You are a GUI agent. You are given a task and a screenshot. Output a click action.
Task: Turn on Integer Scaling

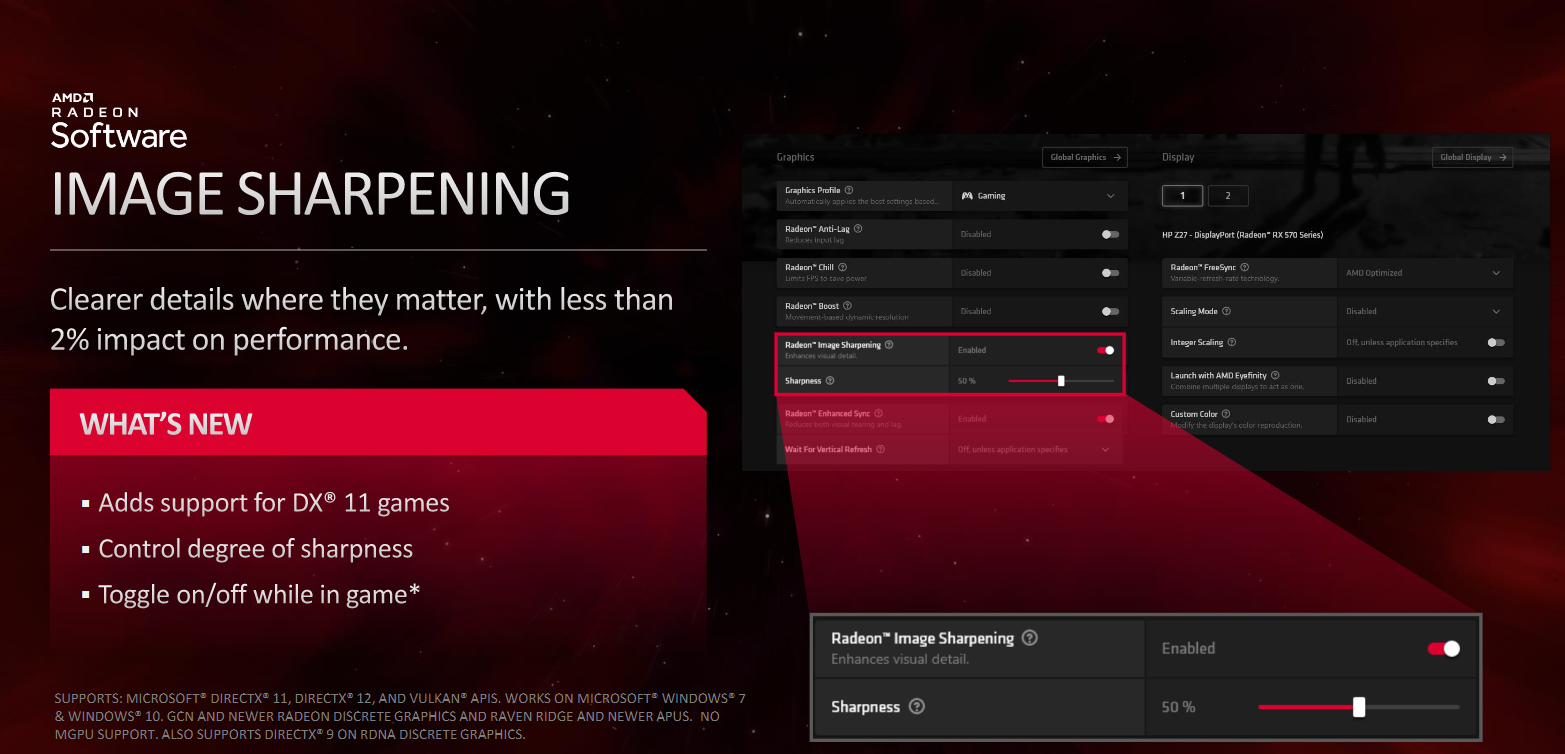click(1496, 342)
